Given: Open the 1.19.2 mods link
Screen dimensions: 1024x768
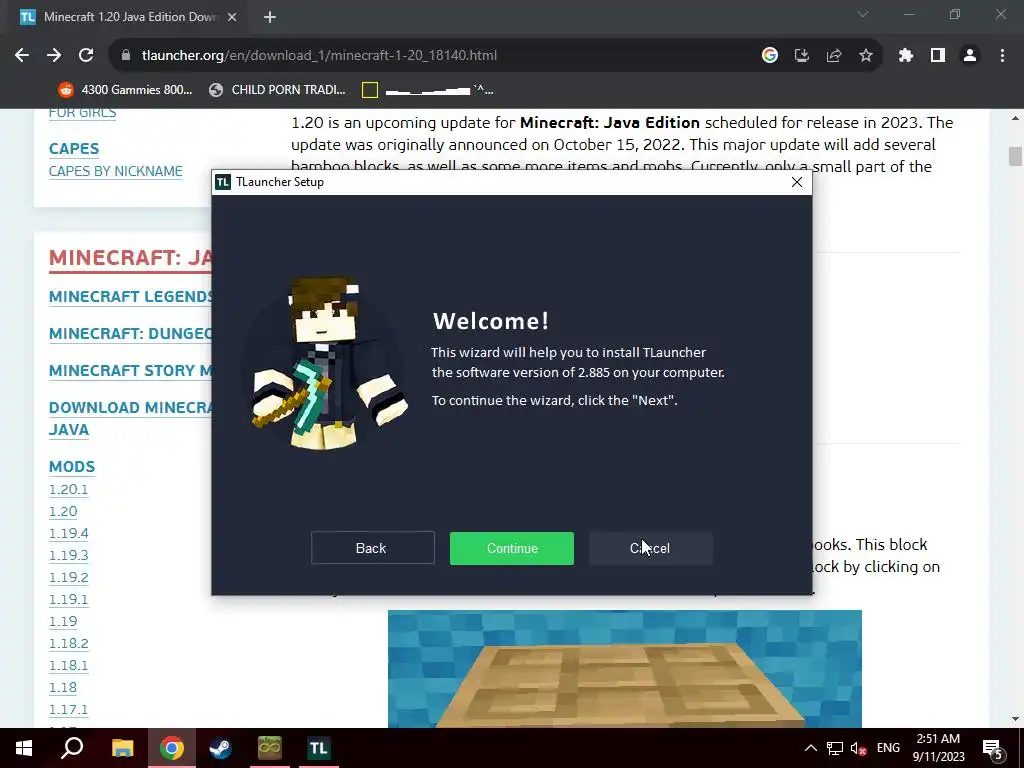Looking at the screenshot, I should (x=69, y=578).
